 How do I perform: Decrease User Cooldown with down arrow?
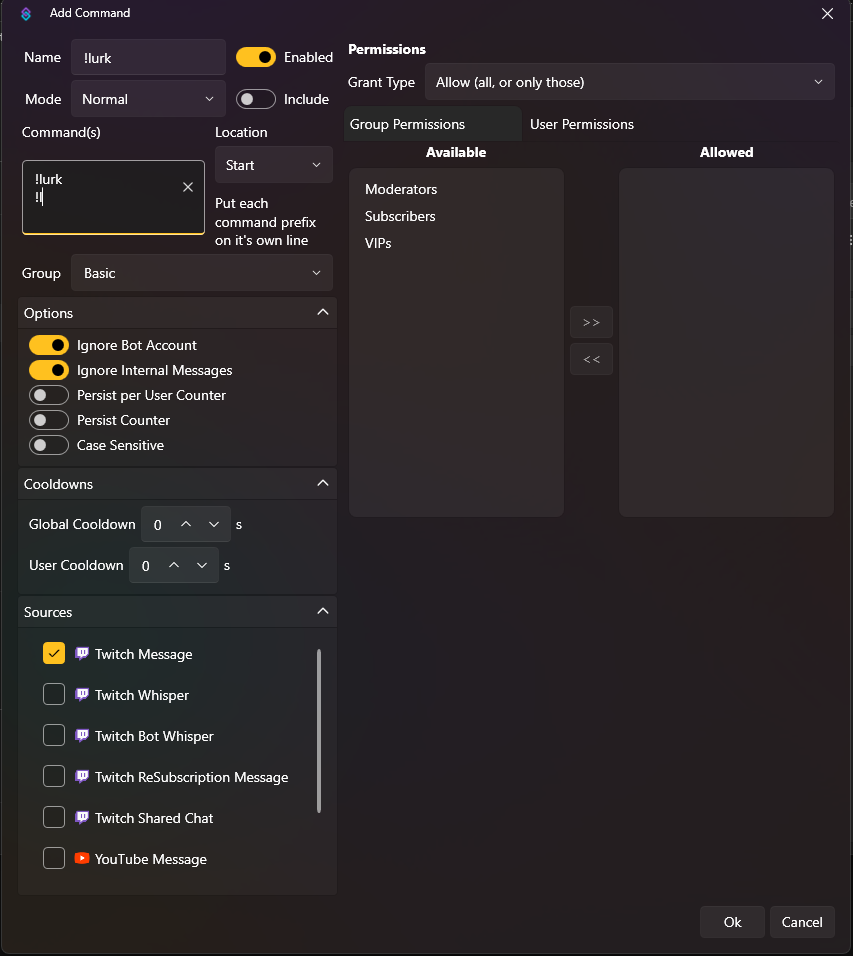click(202, 566)
